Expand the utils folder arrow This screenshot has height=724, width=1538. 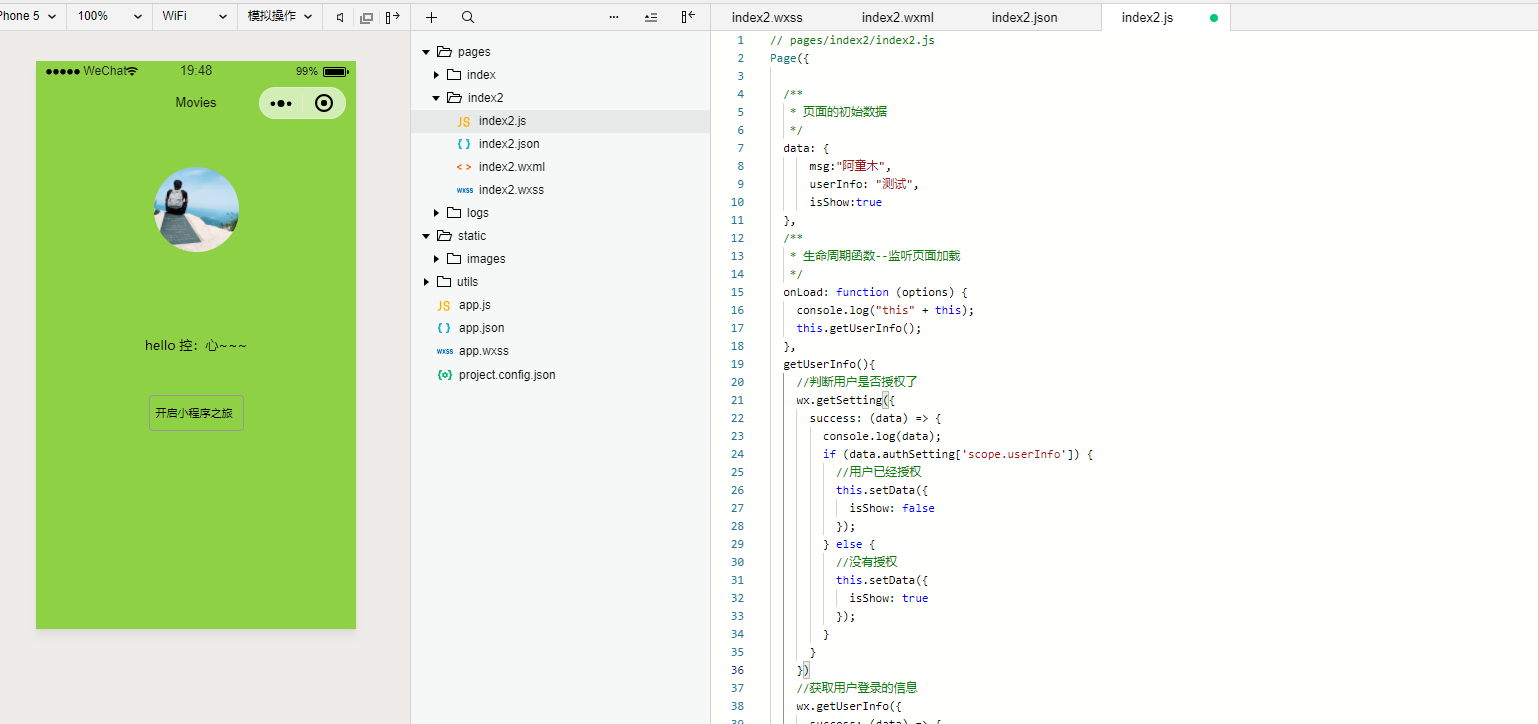[x=426, y=282]
